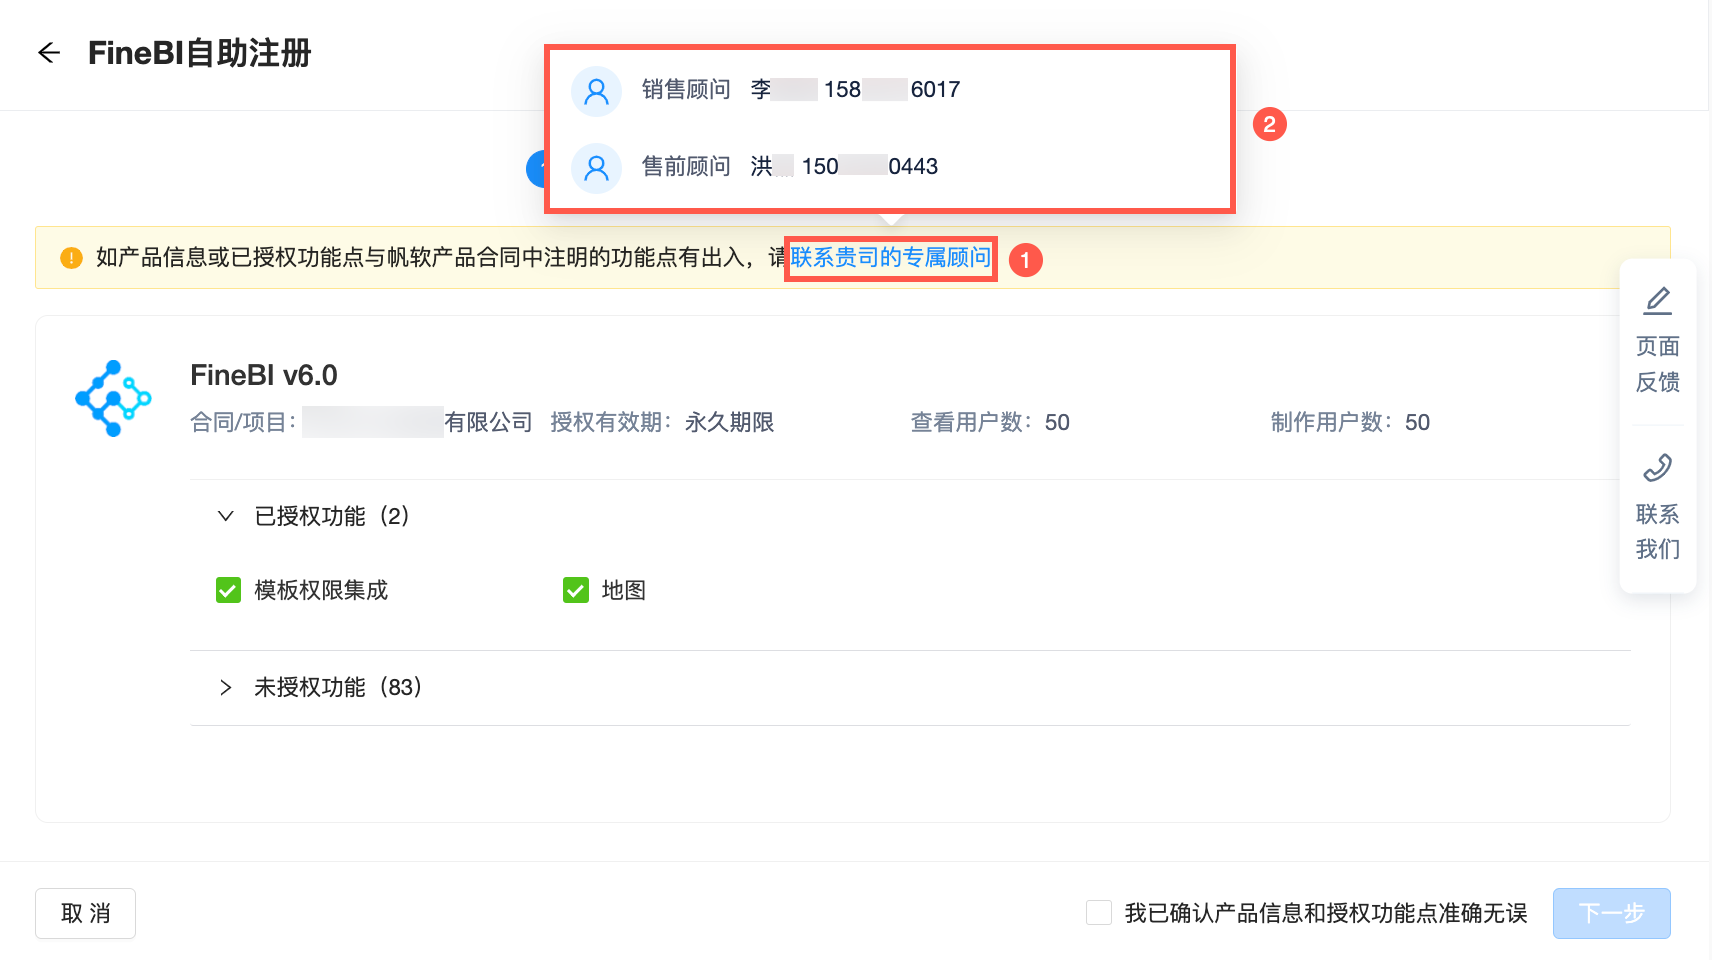Click the 联系我们 label
The height and width of the screenshot is (960, 1712).
(1657, 531)
